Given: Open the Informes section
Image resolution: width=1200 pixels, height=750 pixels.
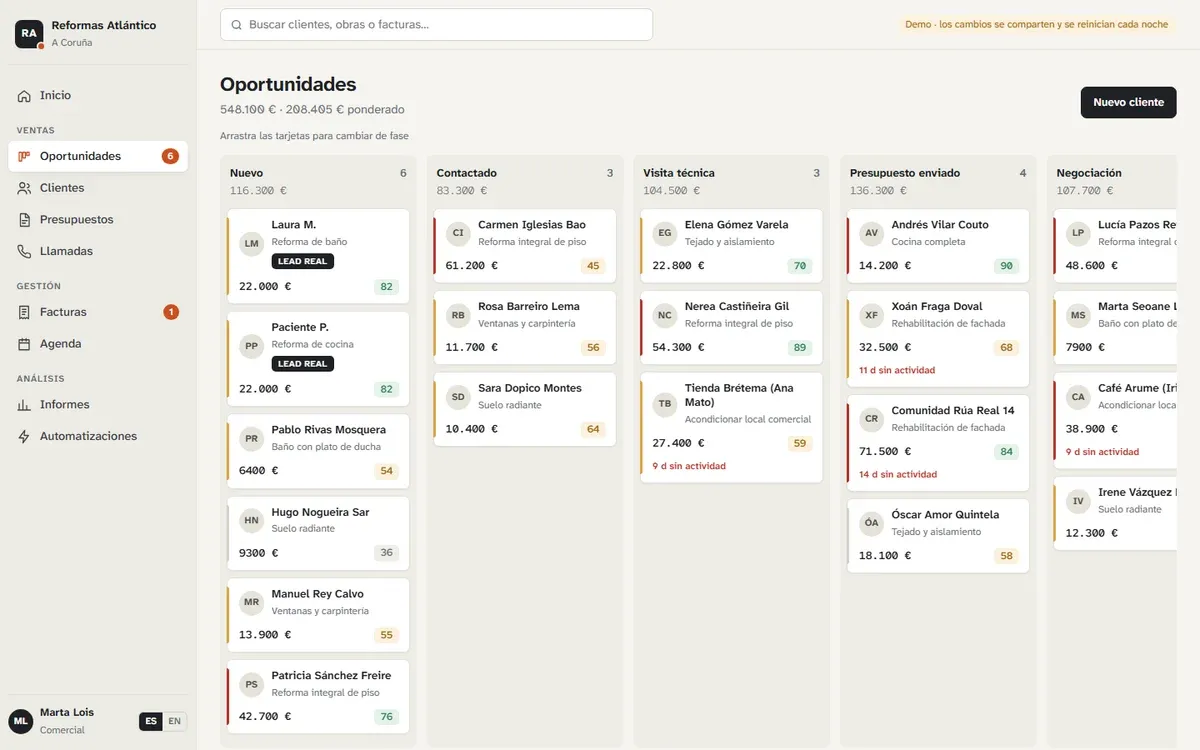Looking at the screenshot, I should point(98,405).
